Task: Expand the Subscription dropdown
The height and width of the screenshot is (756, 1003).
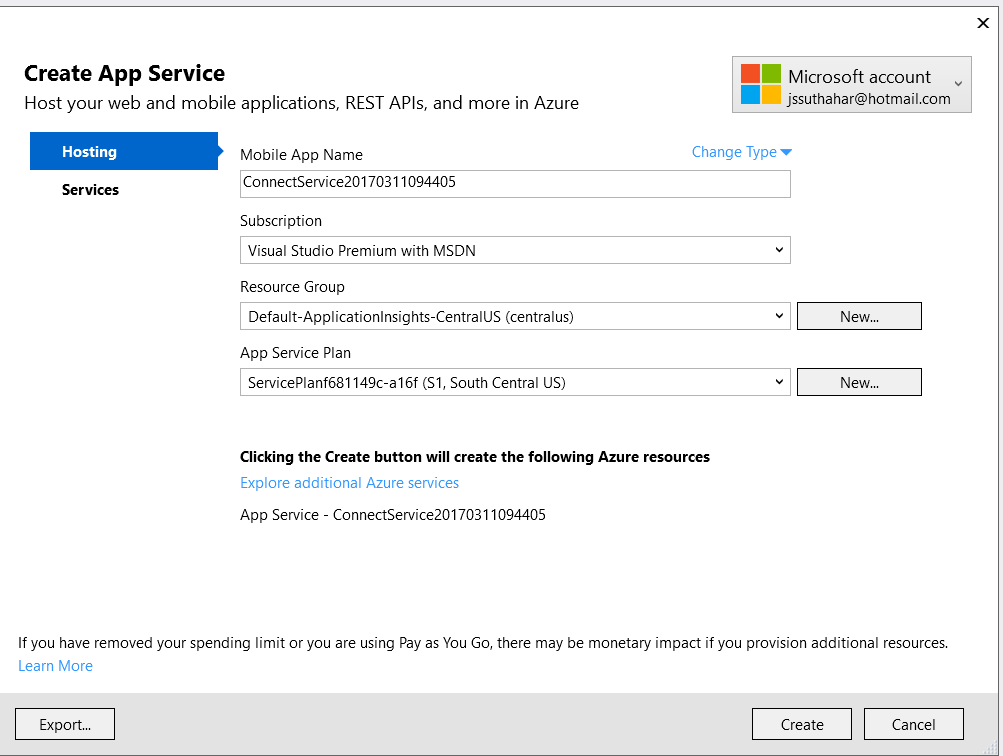Action: click(x=515, y=250)
